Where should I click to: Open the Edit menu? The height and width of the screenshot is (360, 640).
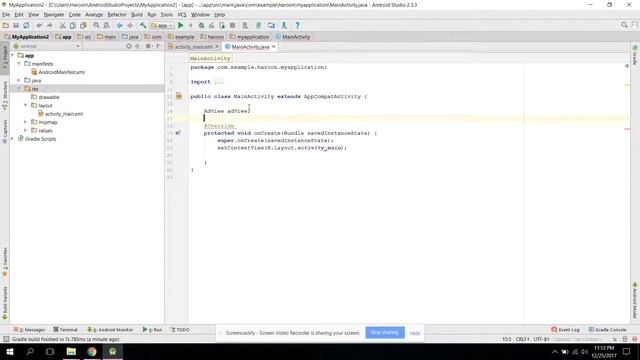click(x=19, y=15)
